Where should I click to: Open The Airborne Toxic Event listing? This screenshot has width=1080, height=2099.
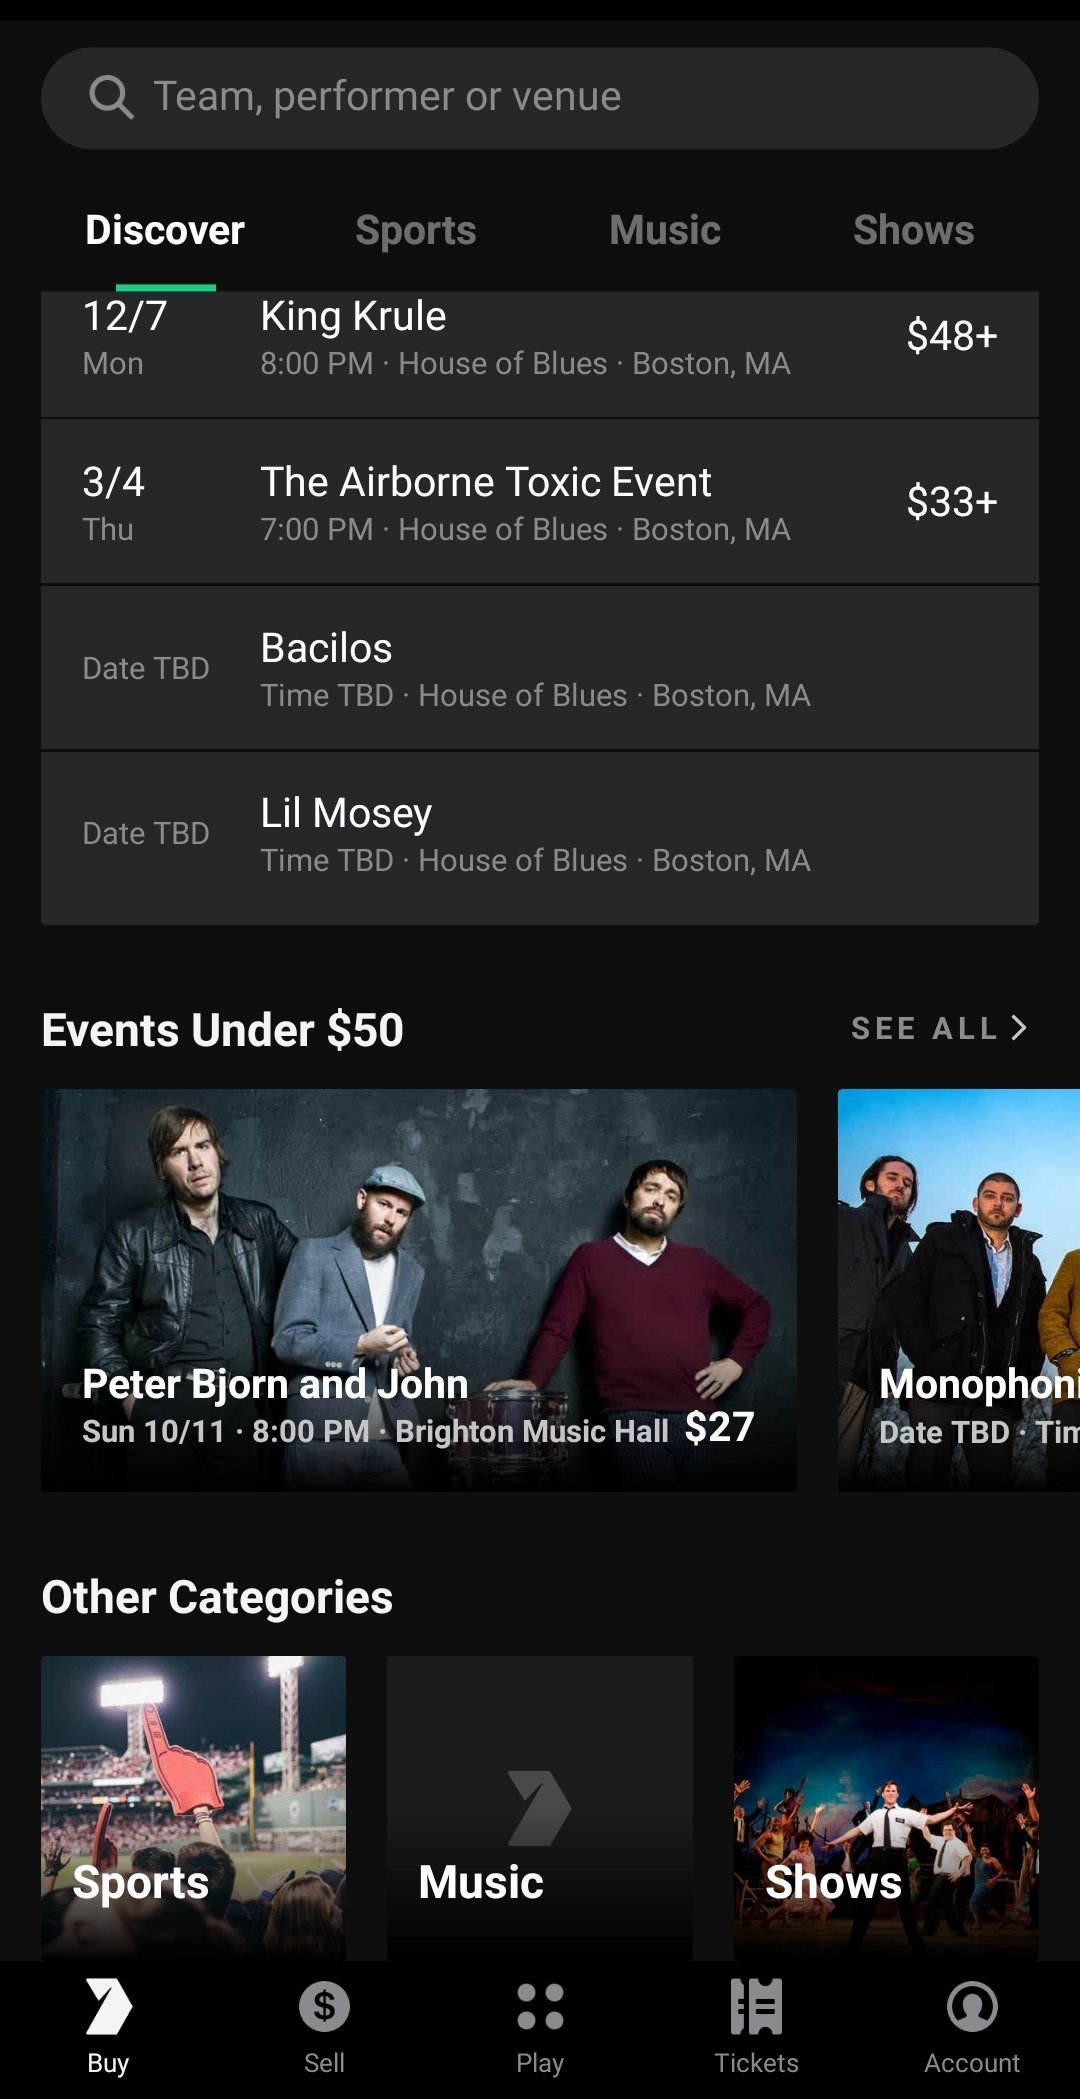pyautogui.click(x=540, y=502)
